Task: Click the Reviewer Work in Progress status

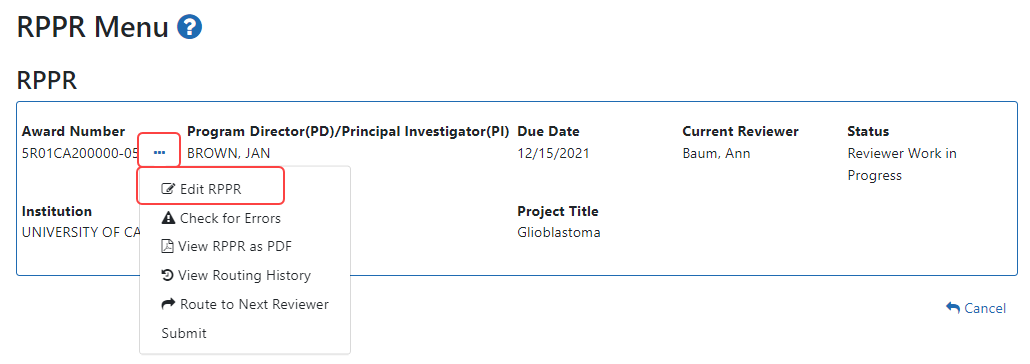Action: click(x=902, y=164)
